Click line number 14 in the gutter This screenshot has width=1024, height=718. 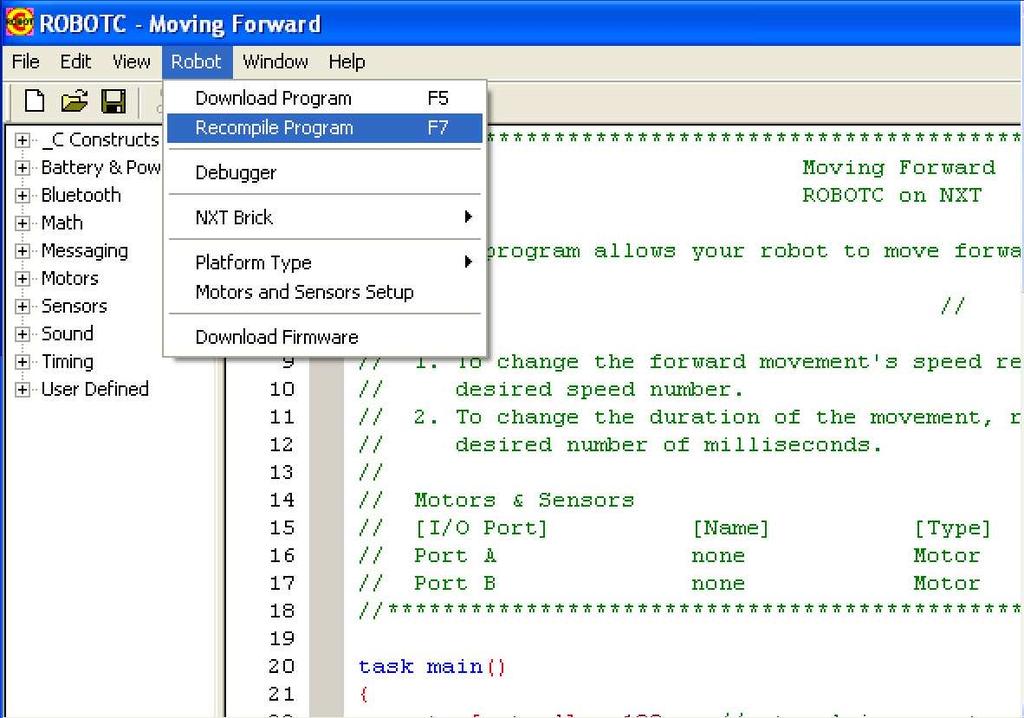click(282, 500)
